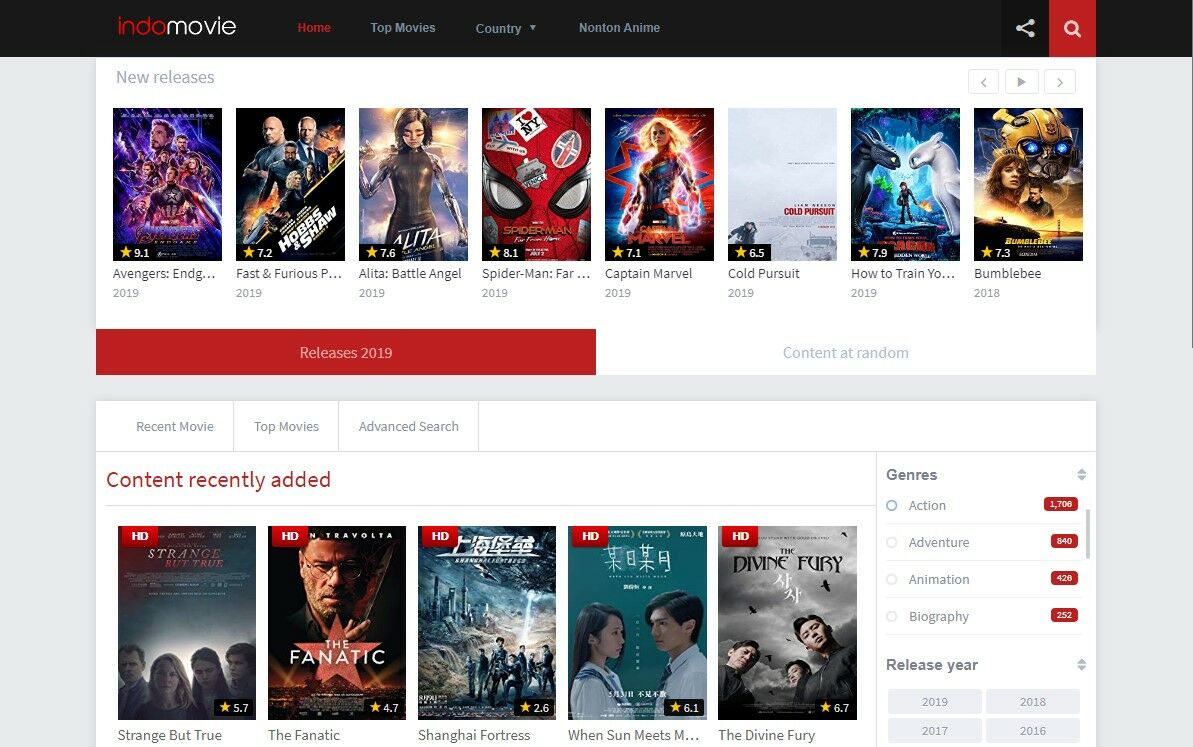Select the Animation genre radio button
Viewport: 1193px width, 747px height.
coord(892,580)
